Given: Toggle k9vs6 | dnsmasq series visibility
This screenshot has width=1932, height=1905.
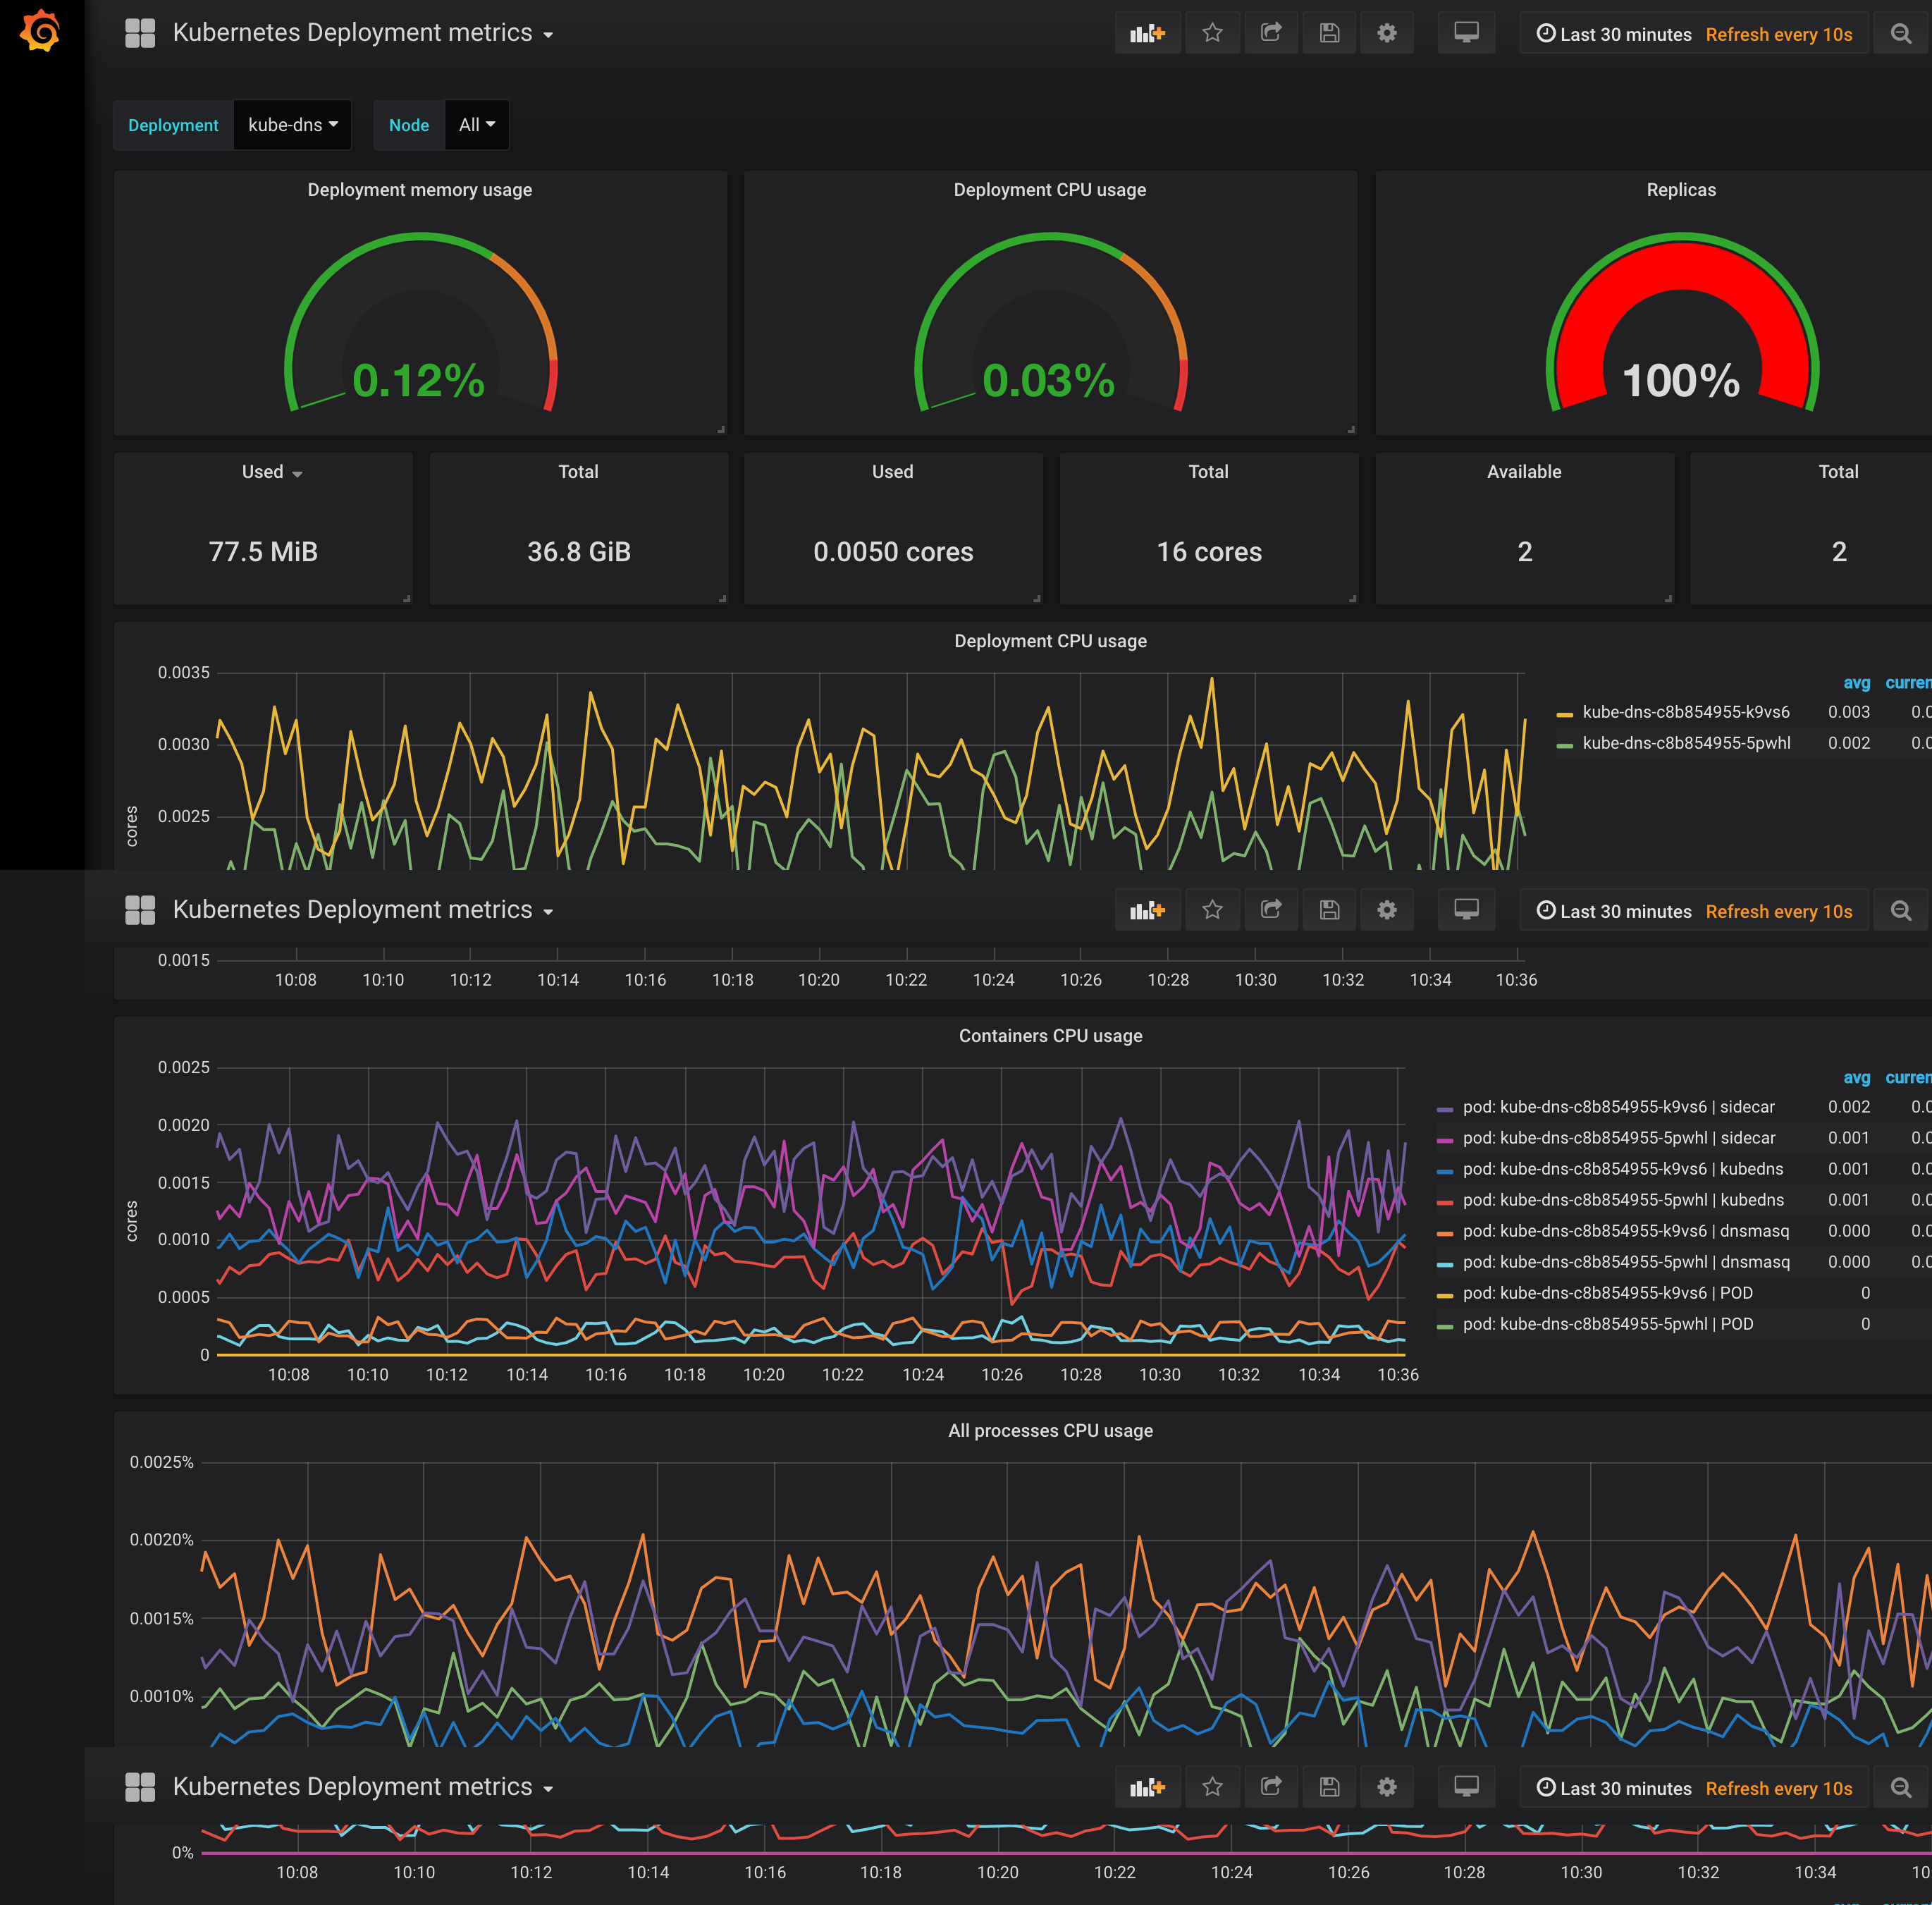Looking at the screenshot, I should 1625,1231.
